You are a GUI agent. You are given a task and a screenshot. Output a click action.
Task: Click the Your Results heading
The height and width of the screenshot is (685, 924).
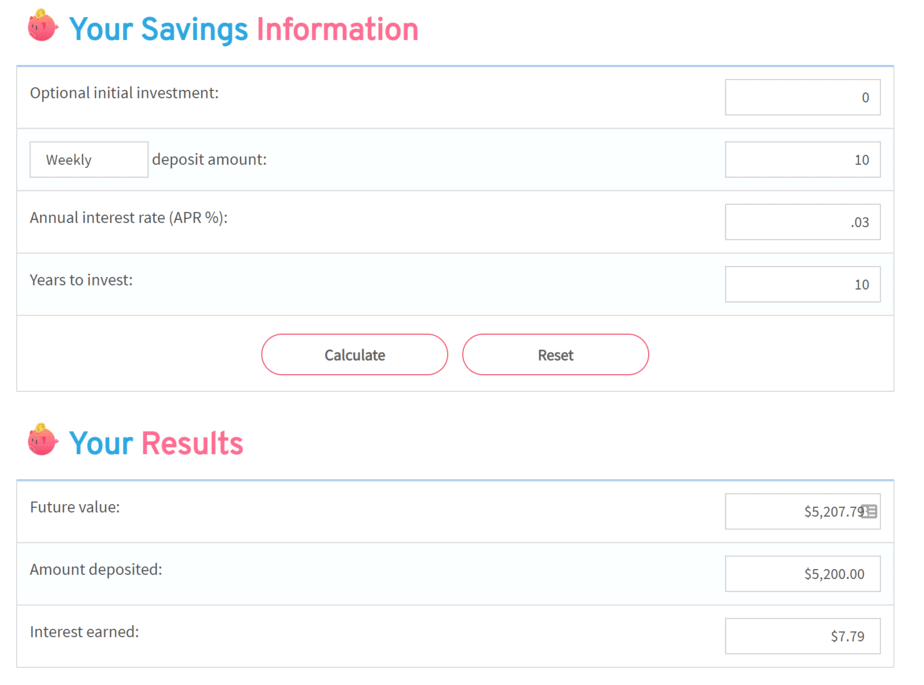156,443
